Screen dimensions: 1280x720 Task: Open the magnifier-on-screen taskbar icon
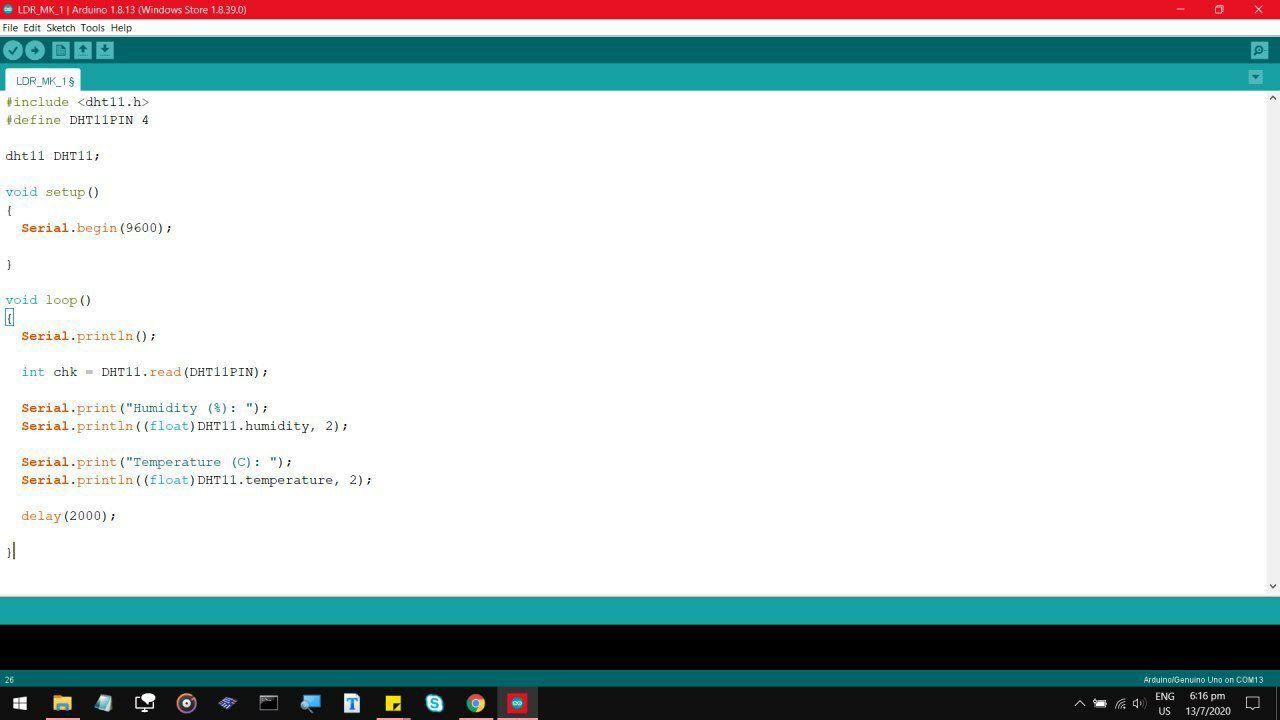pyautogui.click(x=310, y=704)
